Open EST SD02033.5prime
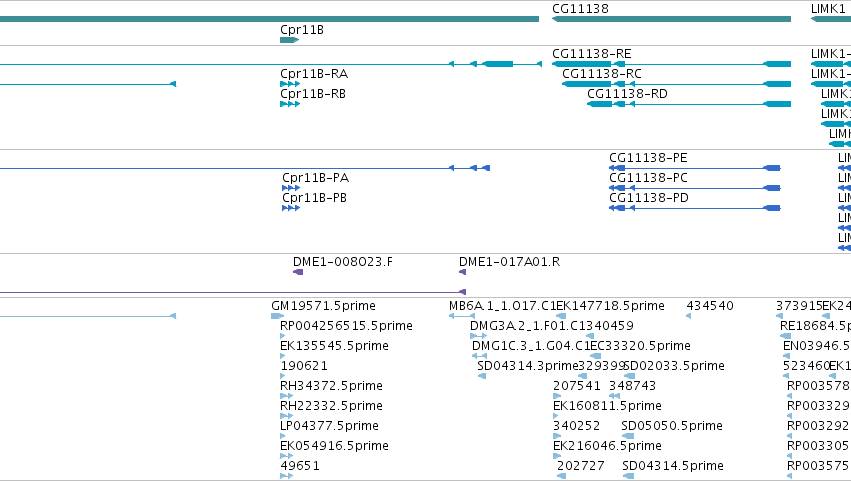The height and width of the screenshot is (481, 851). (674, 366)
